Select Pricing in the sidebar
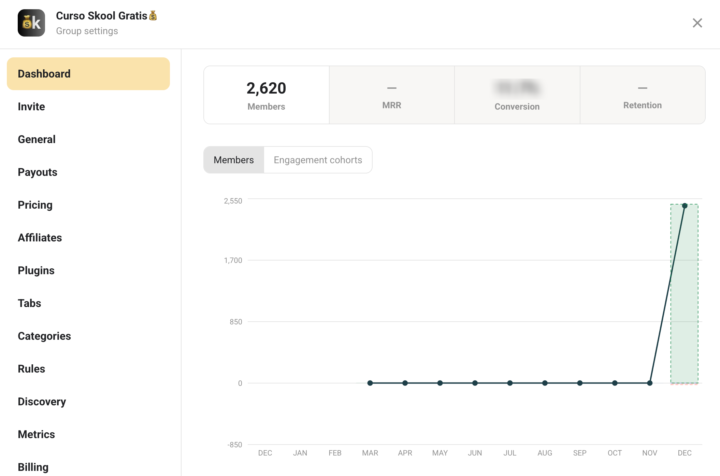 click(x=88, y=205)
